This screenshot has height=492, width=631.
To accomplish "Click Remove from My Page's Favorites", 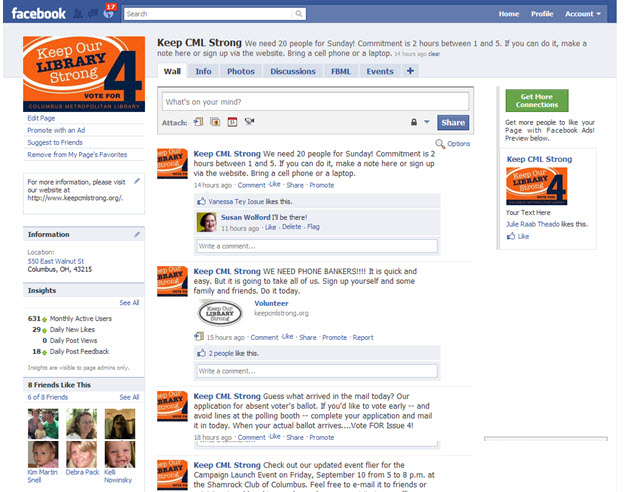I will coord(77,154).
